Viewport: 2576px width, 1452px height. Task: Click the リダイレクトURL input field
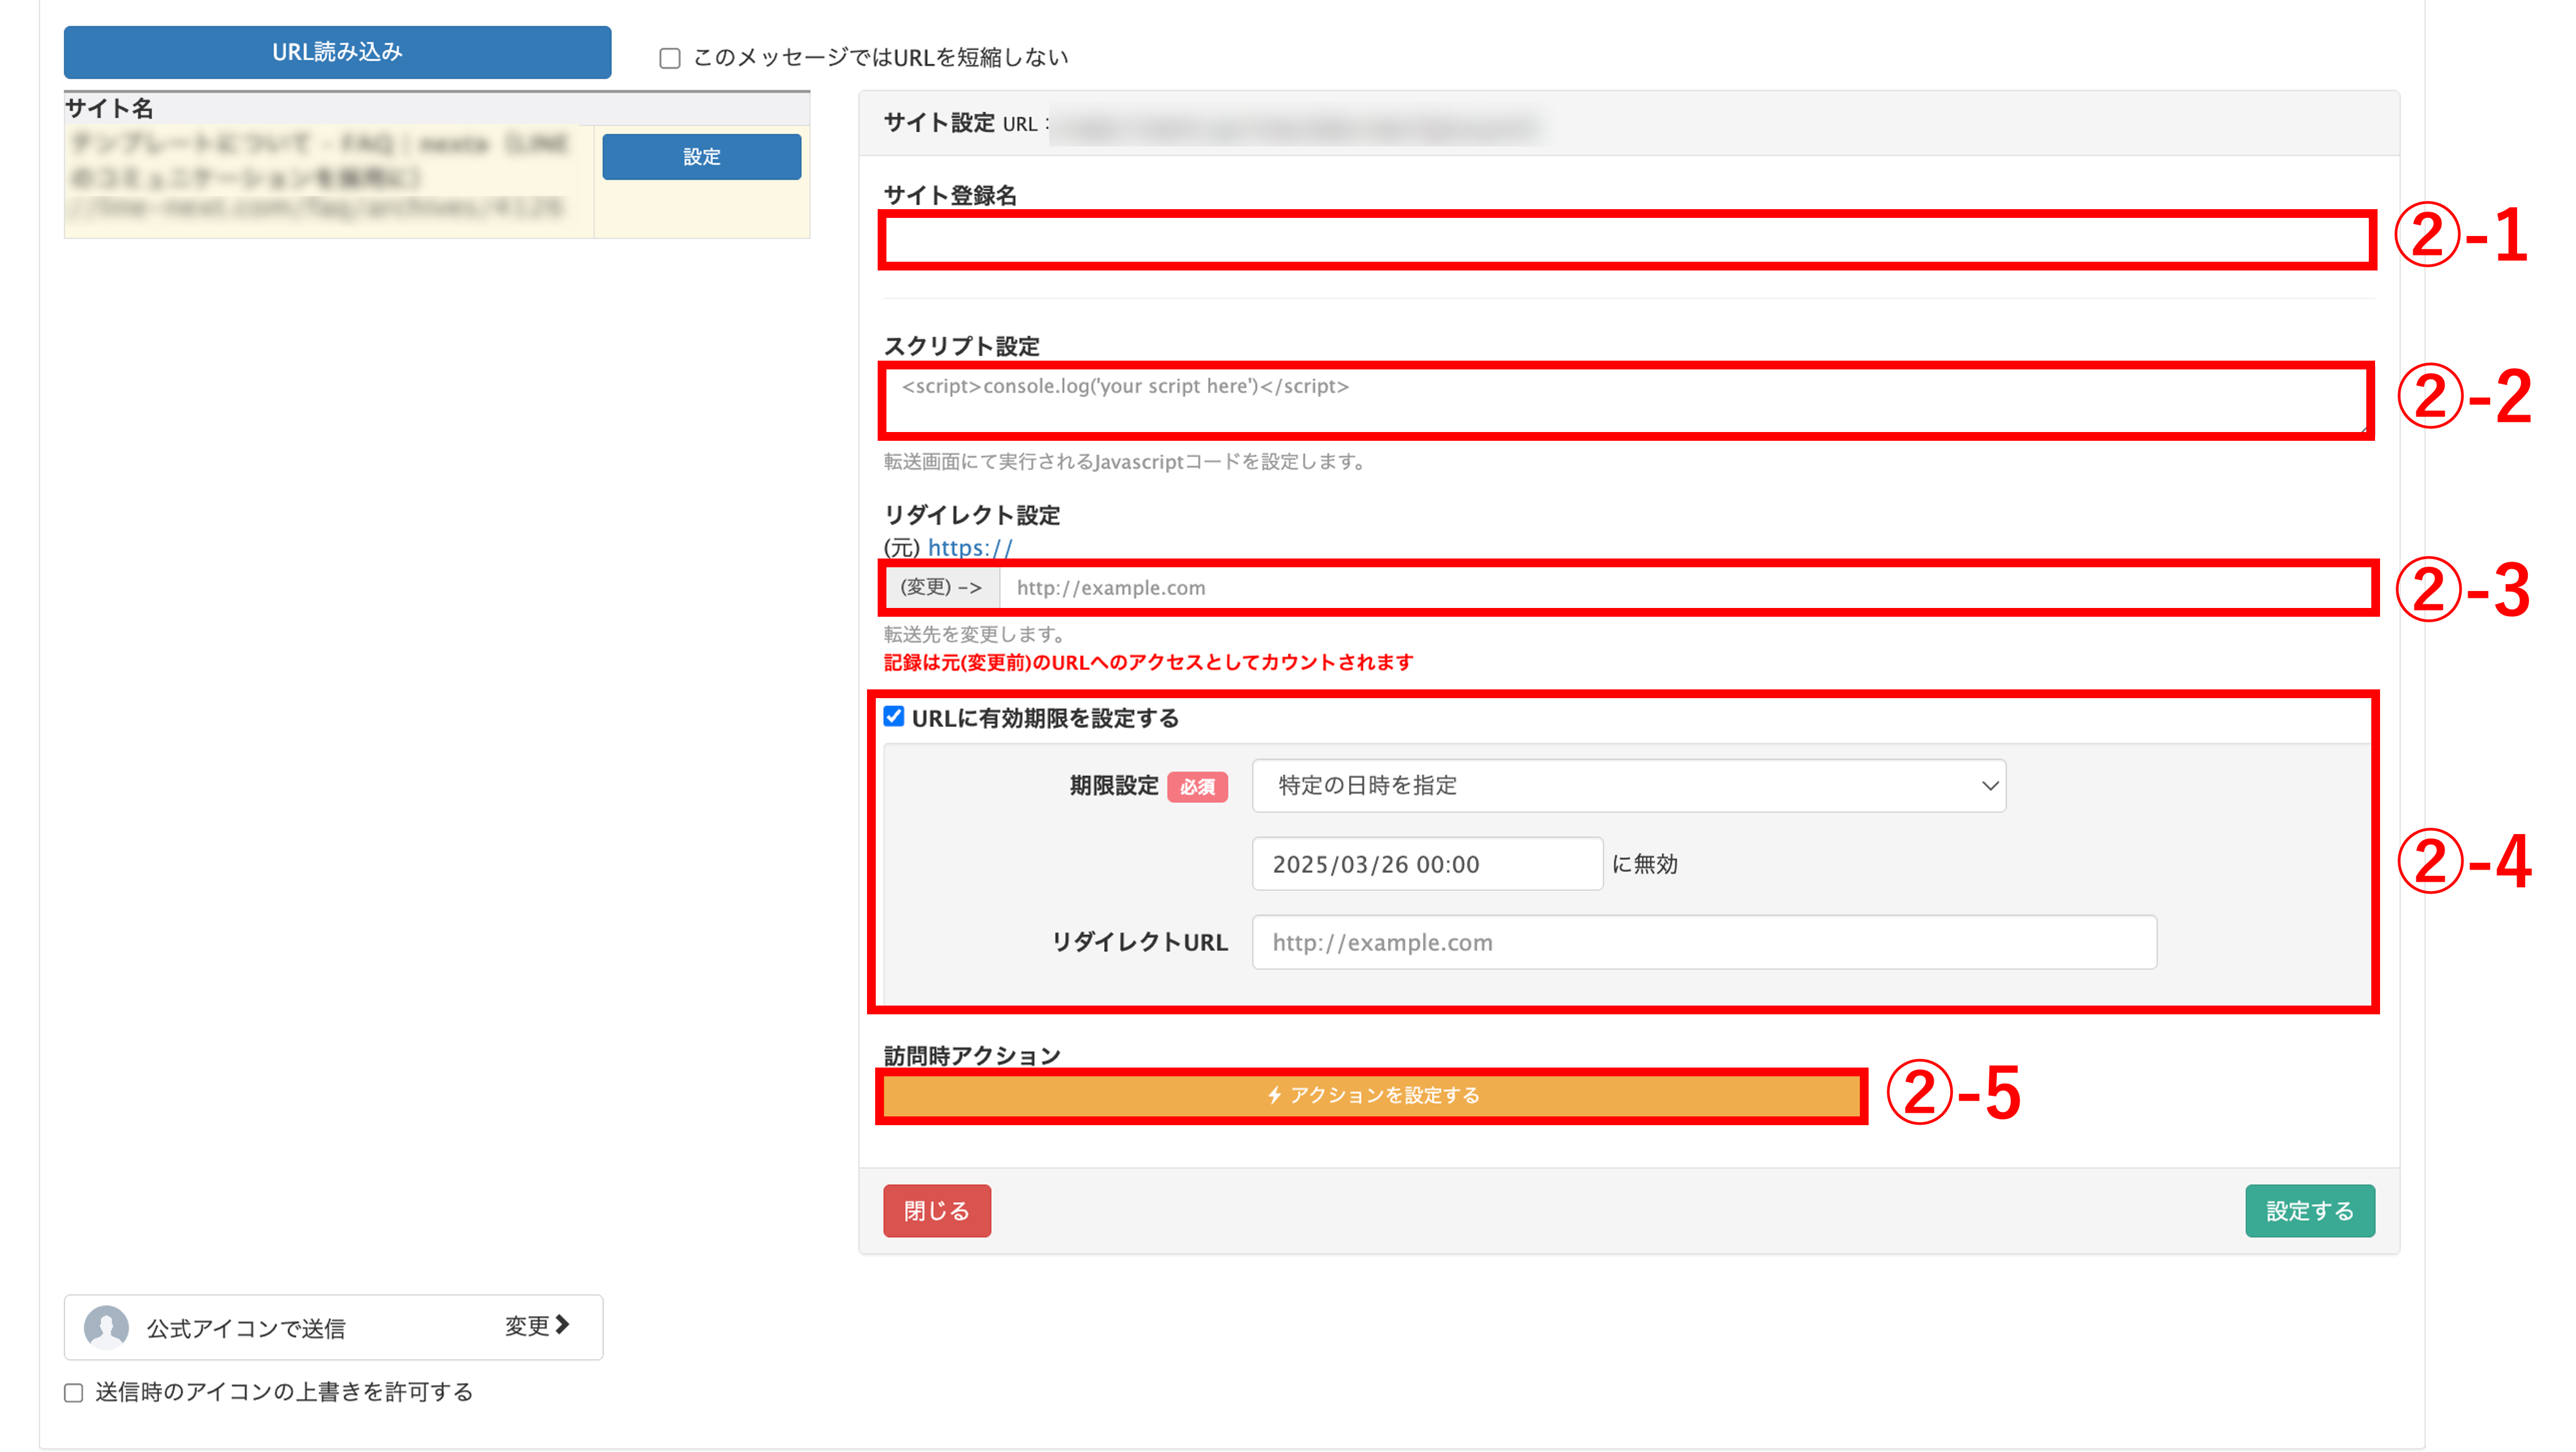coord(1704,942)
